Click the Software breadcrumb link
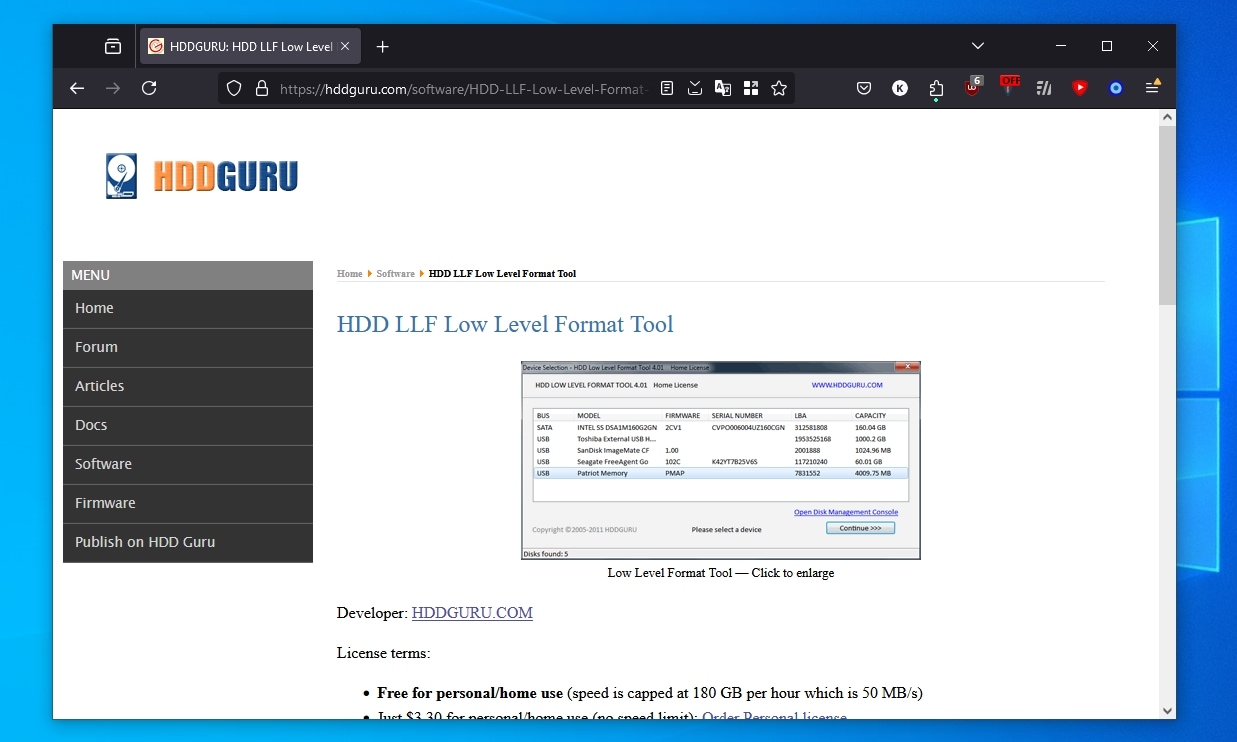 [x=395, y=273]
